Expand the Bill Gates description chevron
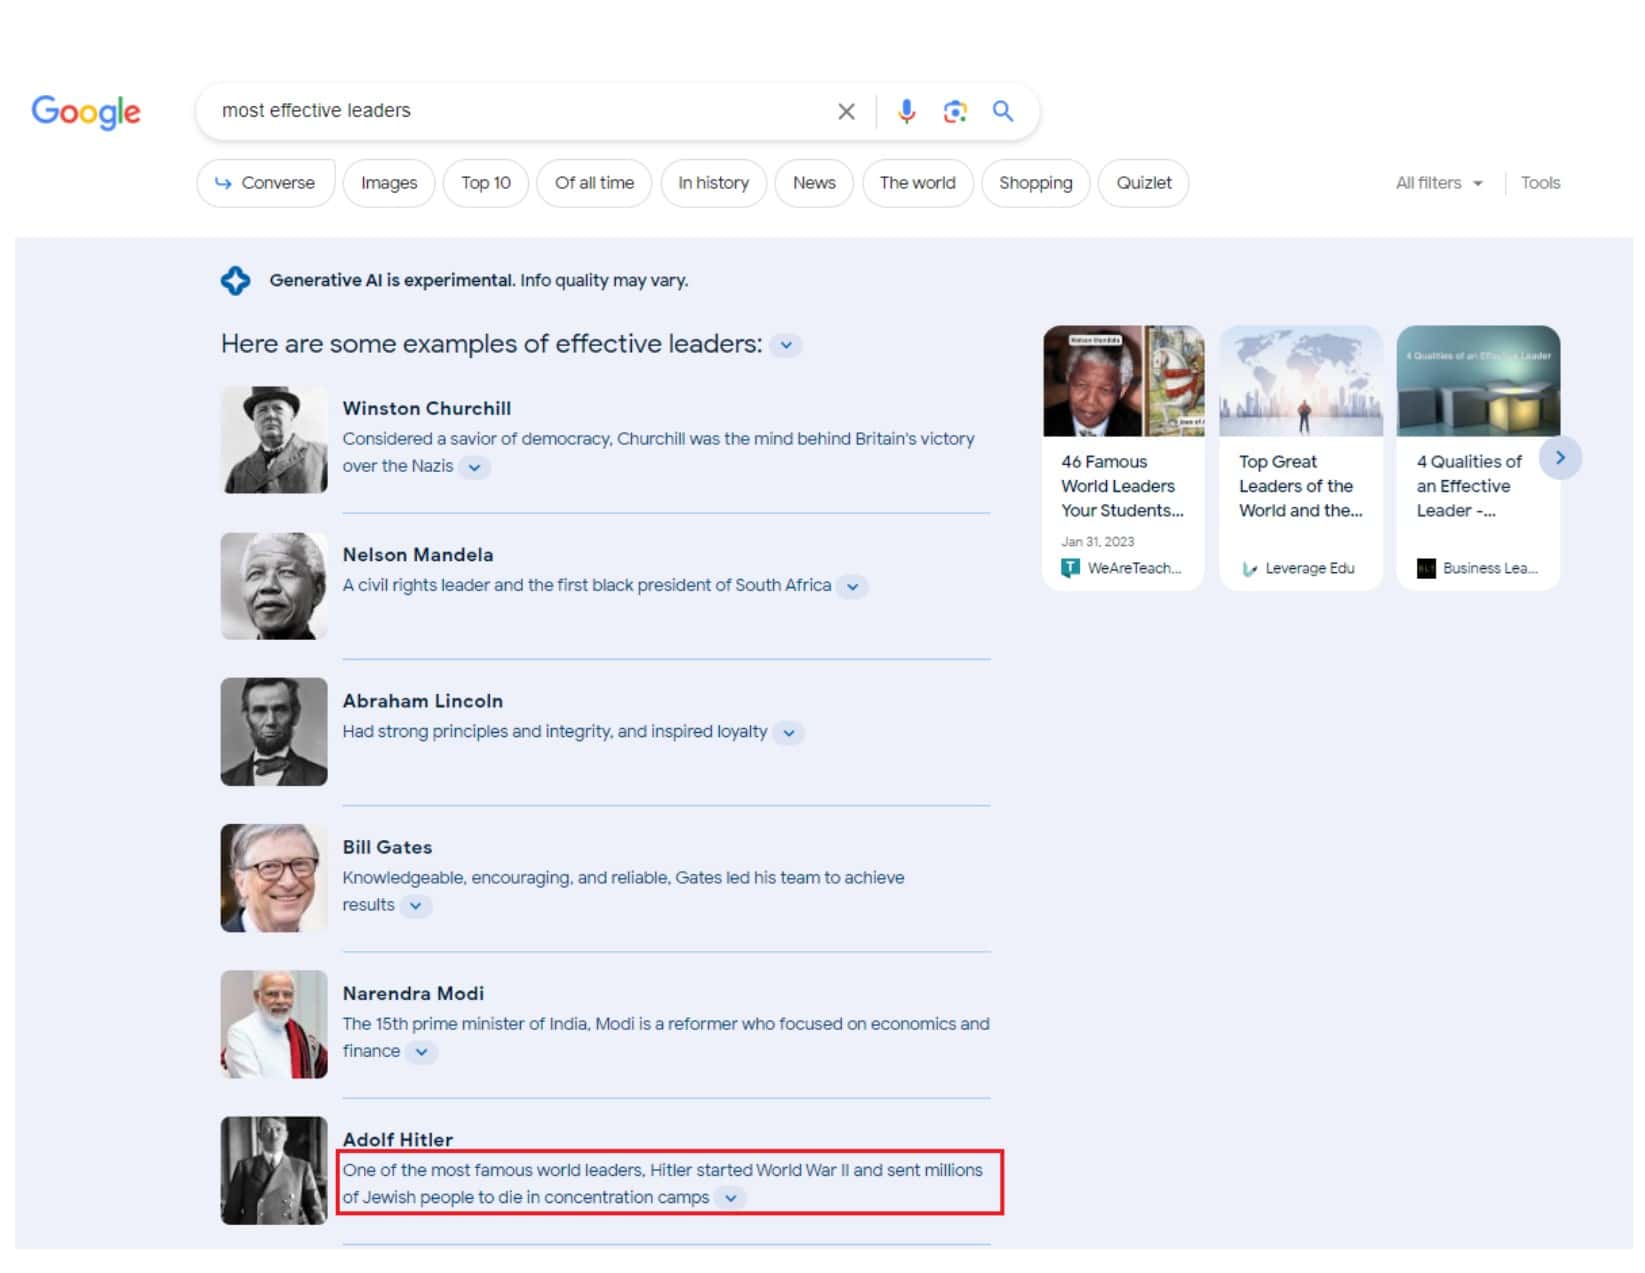 pos(415,906)
